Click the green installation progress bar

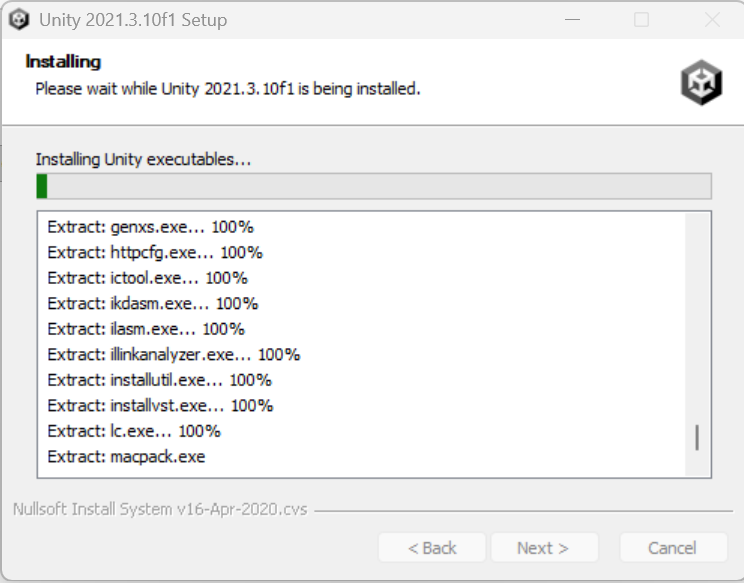click(x=374, y=186)
